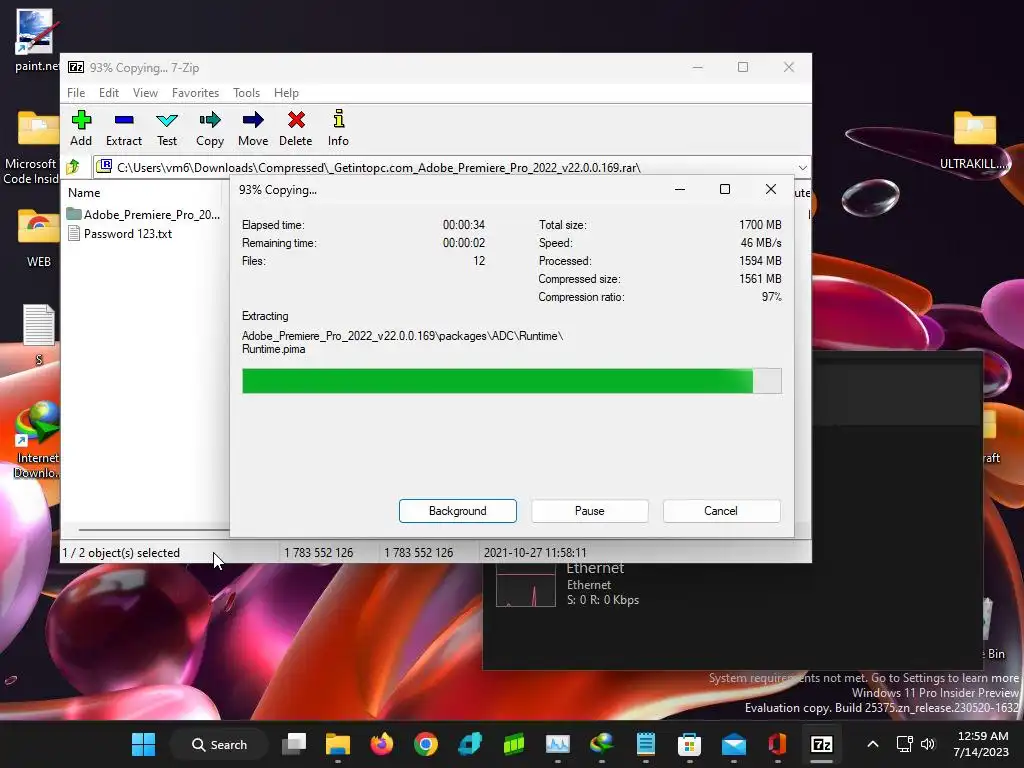This screenshot has width=1024, height=768.
Task: Open the clock showing 12:59 AM
Action: click(x=982, y=744)
